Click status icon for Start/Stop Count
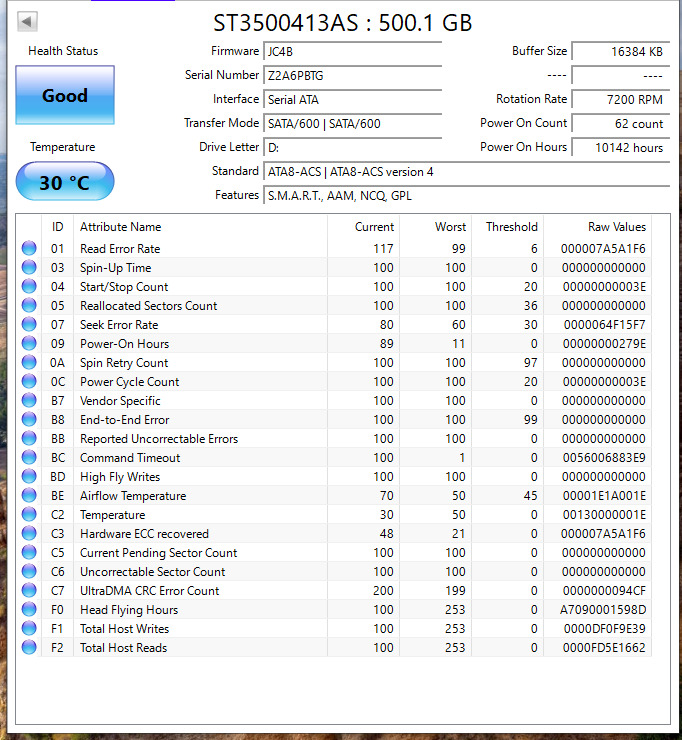The width and height of the screenshot is (682, 740). point(29,286)
